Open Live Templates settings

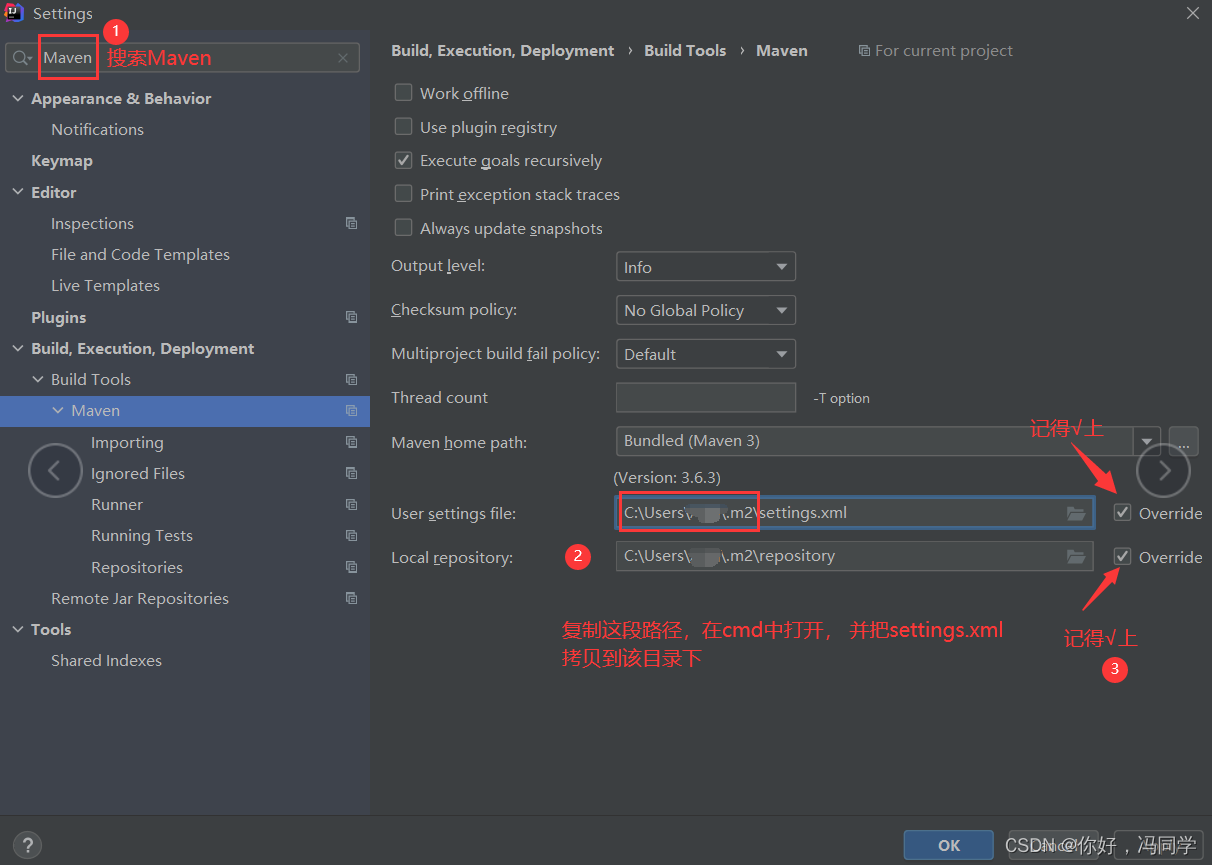[x=105, y=285]
